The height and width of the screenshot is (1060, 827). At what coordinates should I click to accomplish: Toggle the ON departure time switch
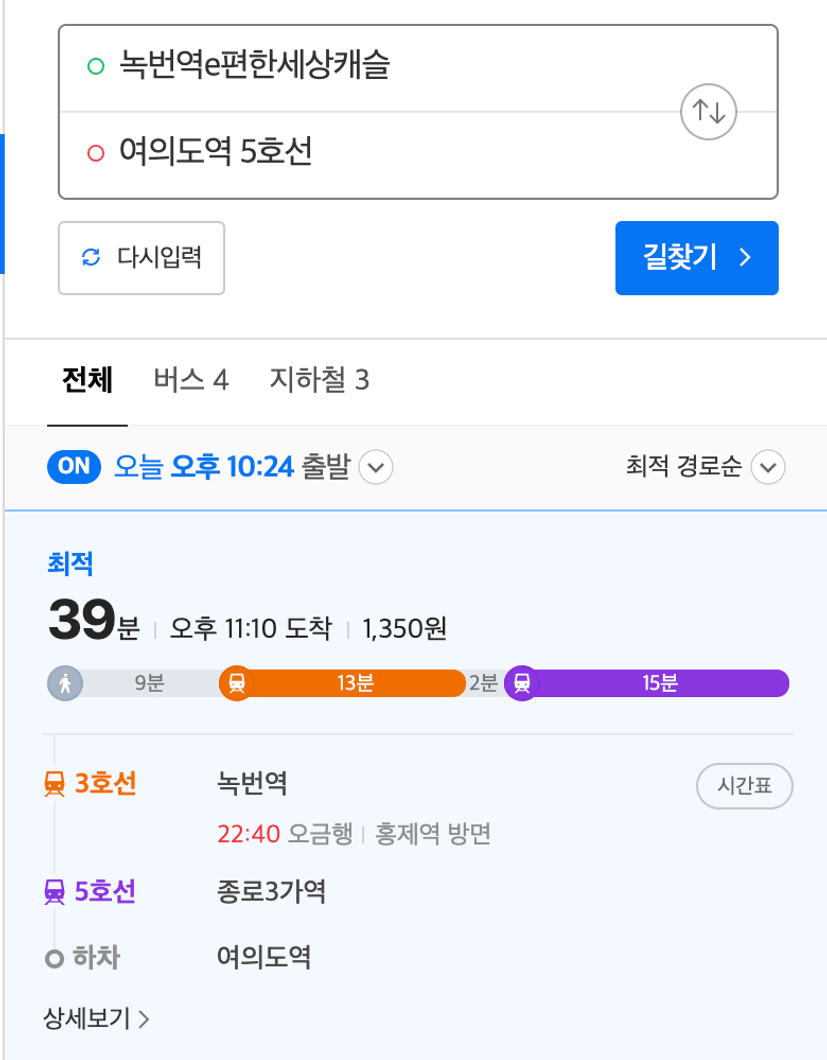pyautogui.click(x=74, y=466)
